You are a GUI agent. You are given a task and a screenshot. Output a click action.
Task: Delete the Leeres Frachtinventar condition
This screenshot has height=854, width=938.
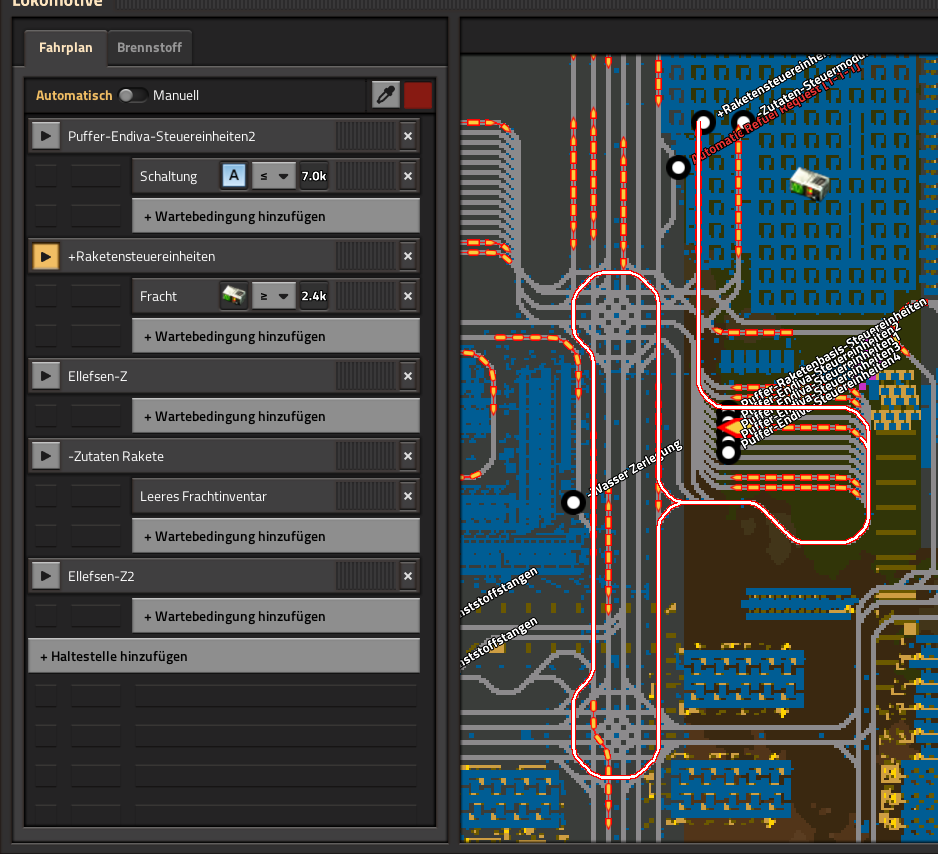tap(408, 496)
